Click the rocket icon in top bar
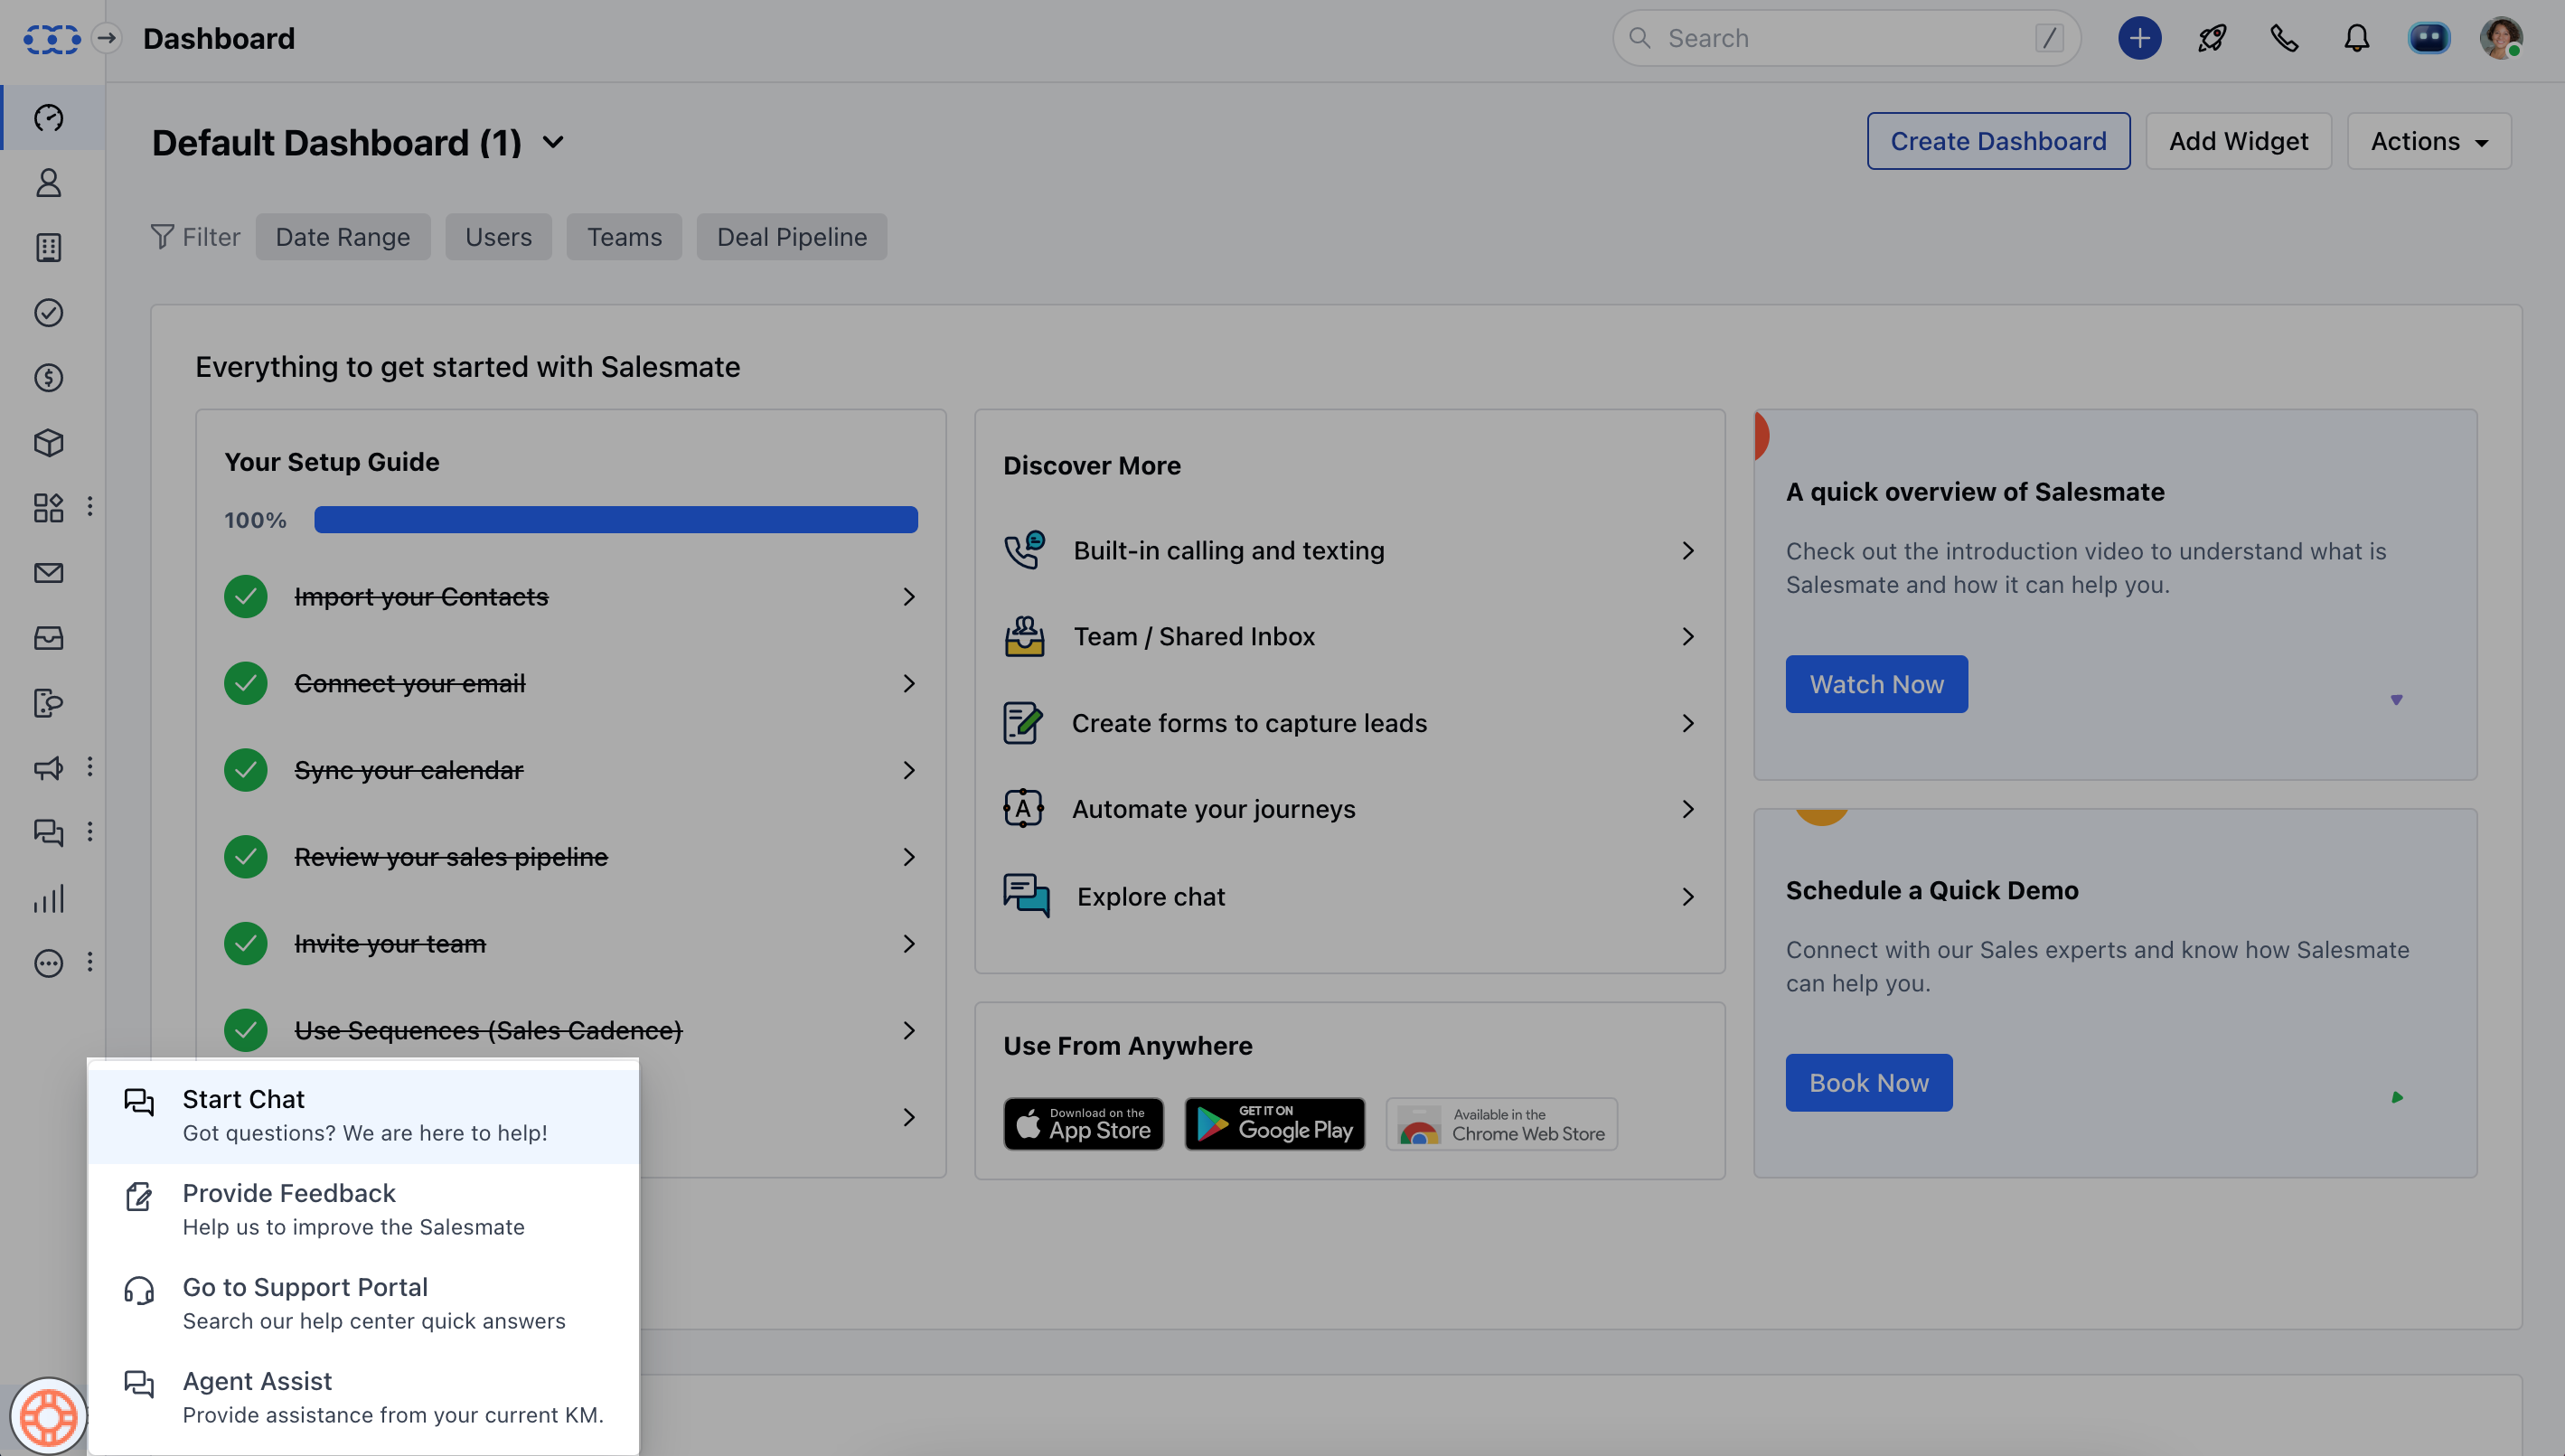Image resolution: width=2565 pixels, height=1456 pixels. tap(2212, 38)
